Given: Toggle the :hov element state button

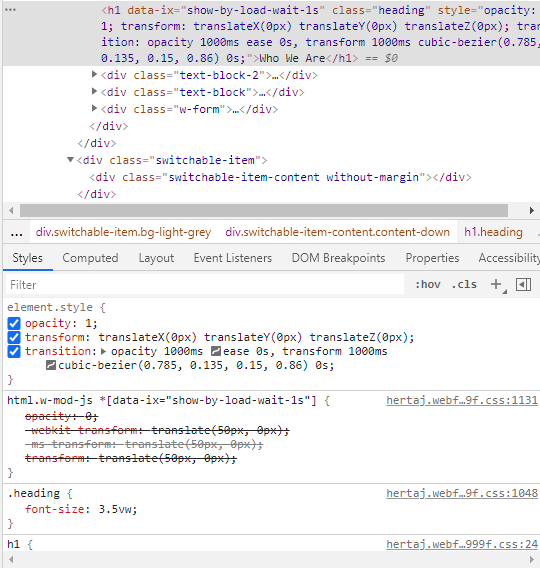Looking at the screenshot, I should [x=428, y=284].
